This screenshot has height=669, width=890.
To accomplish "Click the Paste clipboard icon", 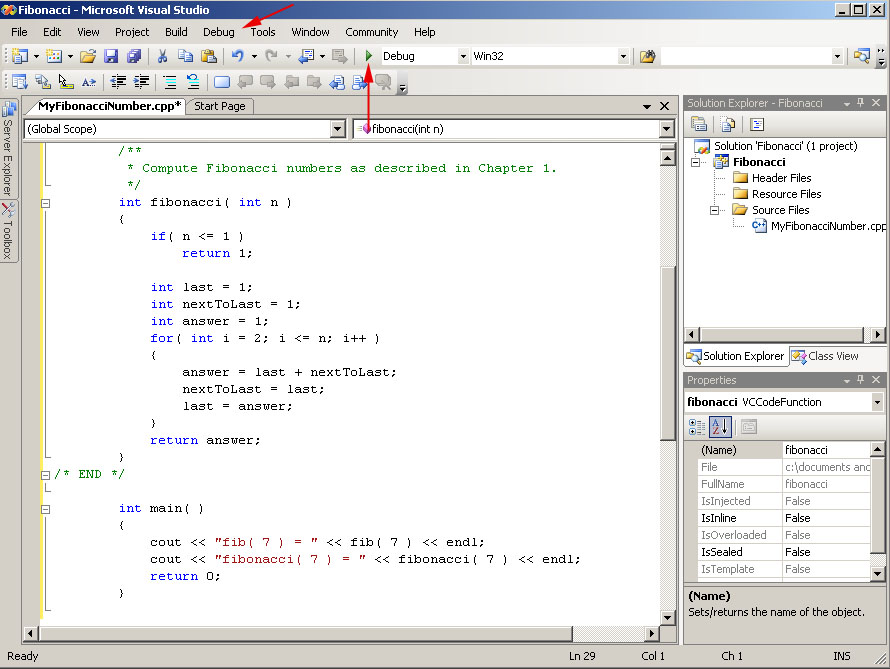I will 209,56.
